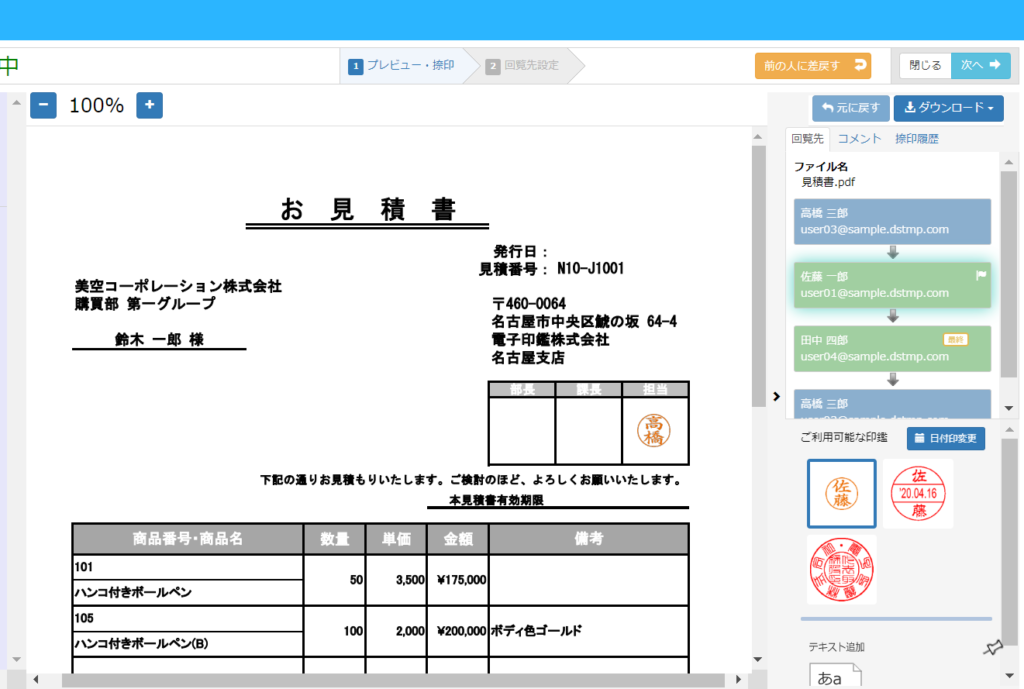Screen dimensions: 1024x689
Task: Select the orange 佐藤 name seal
Action: (841, 493)
